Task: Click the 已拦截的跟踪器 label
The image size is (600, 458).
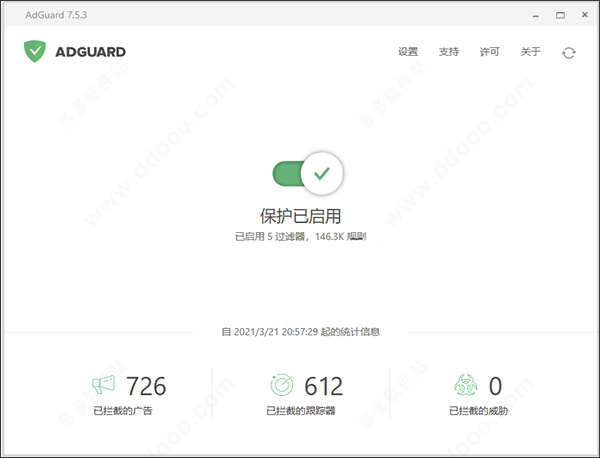Action: (301, 411)
